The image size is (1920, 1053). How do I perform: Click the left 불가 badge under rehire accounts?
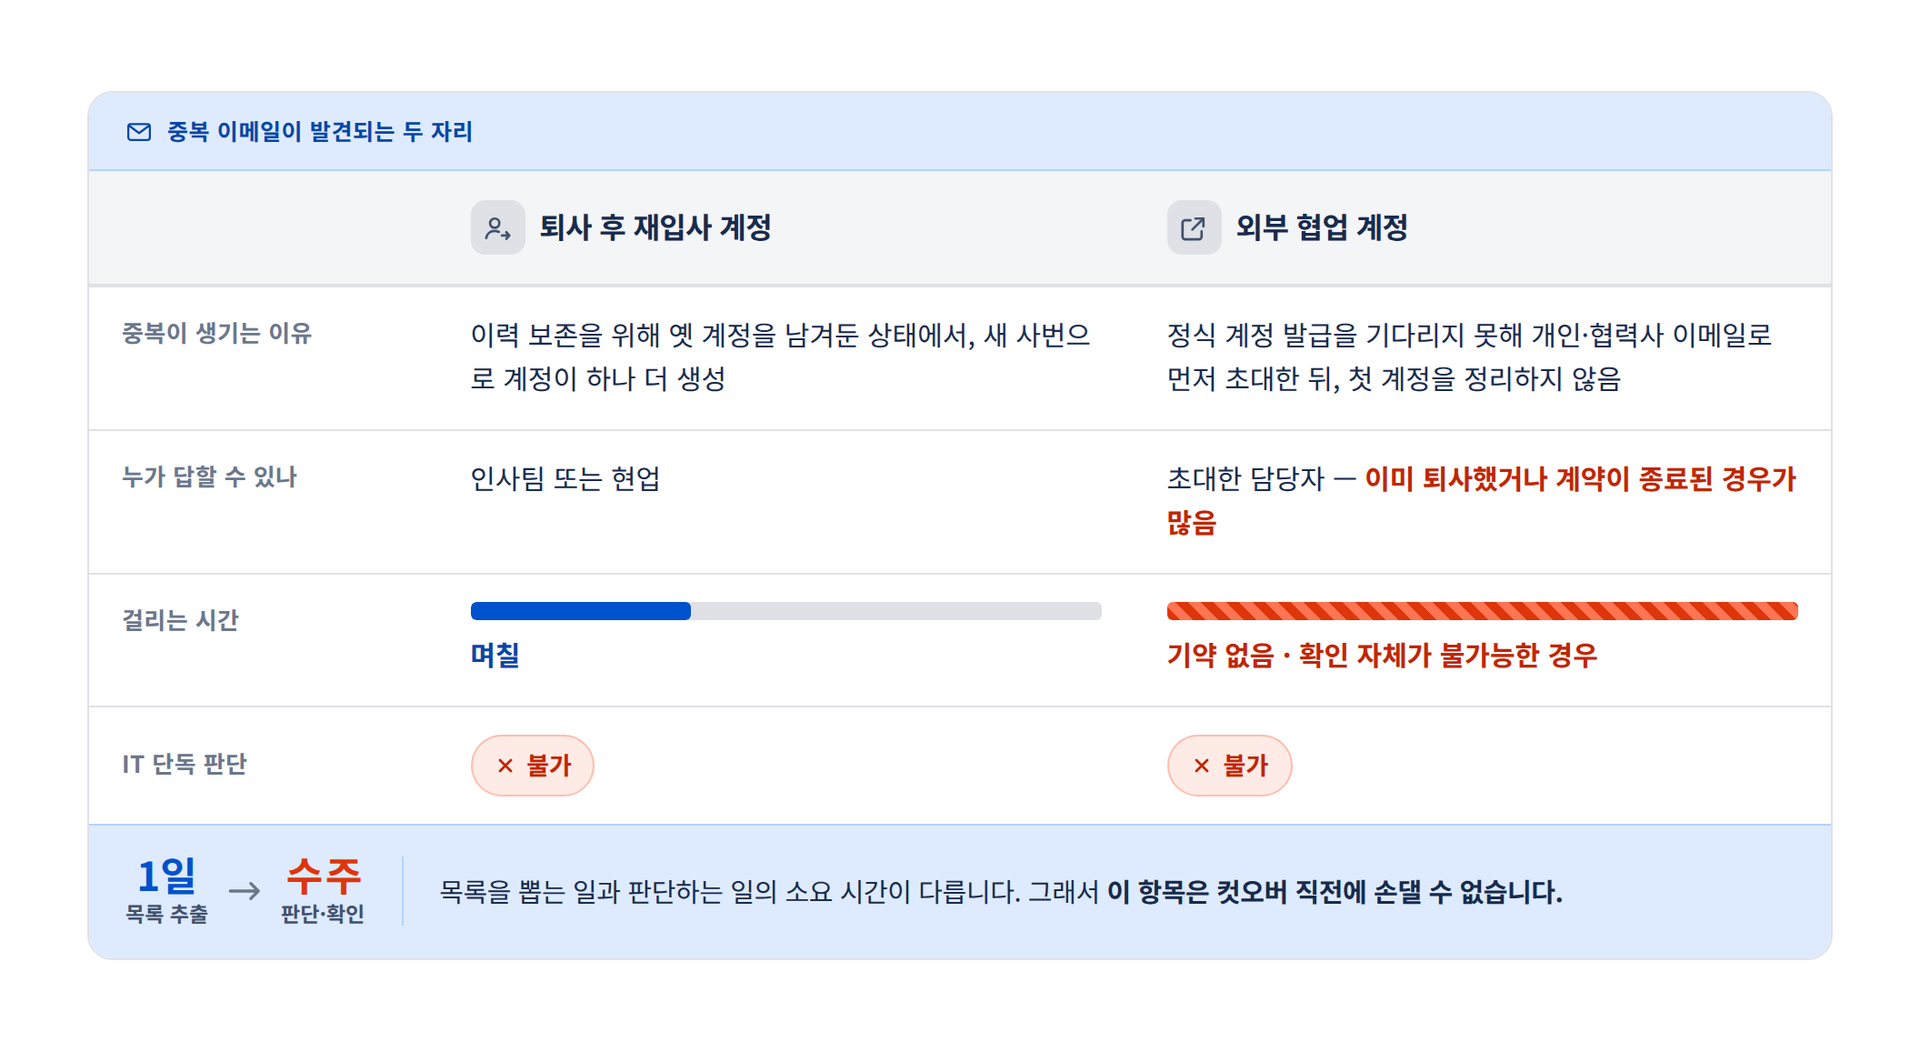click(x=533, y=766)
